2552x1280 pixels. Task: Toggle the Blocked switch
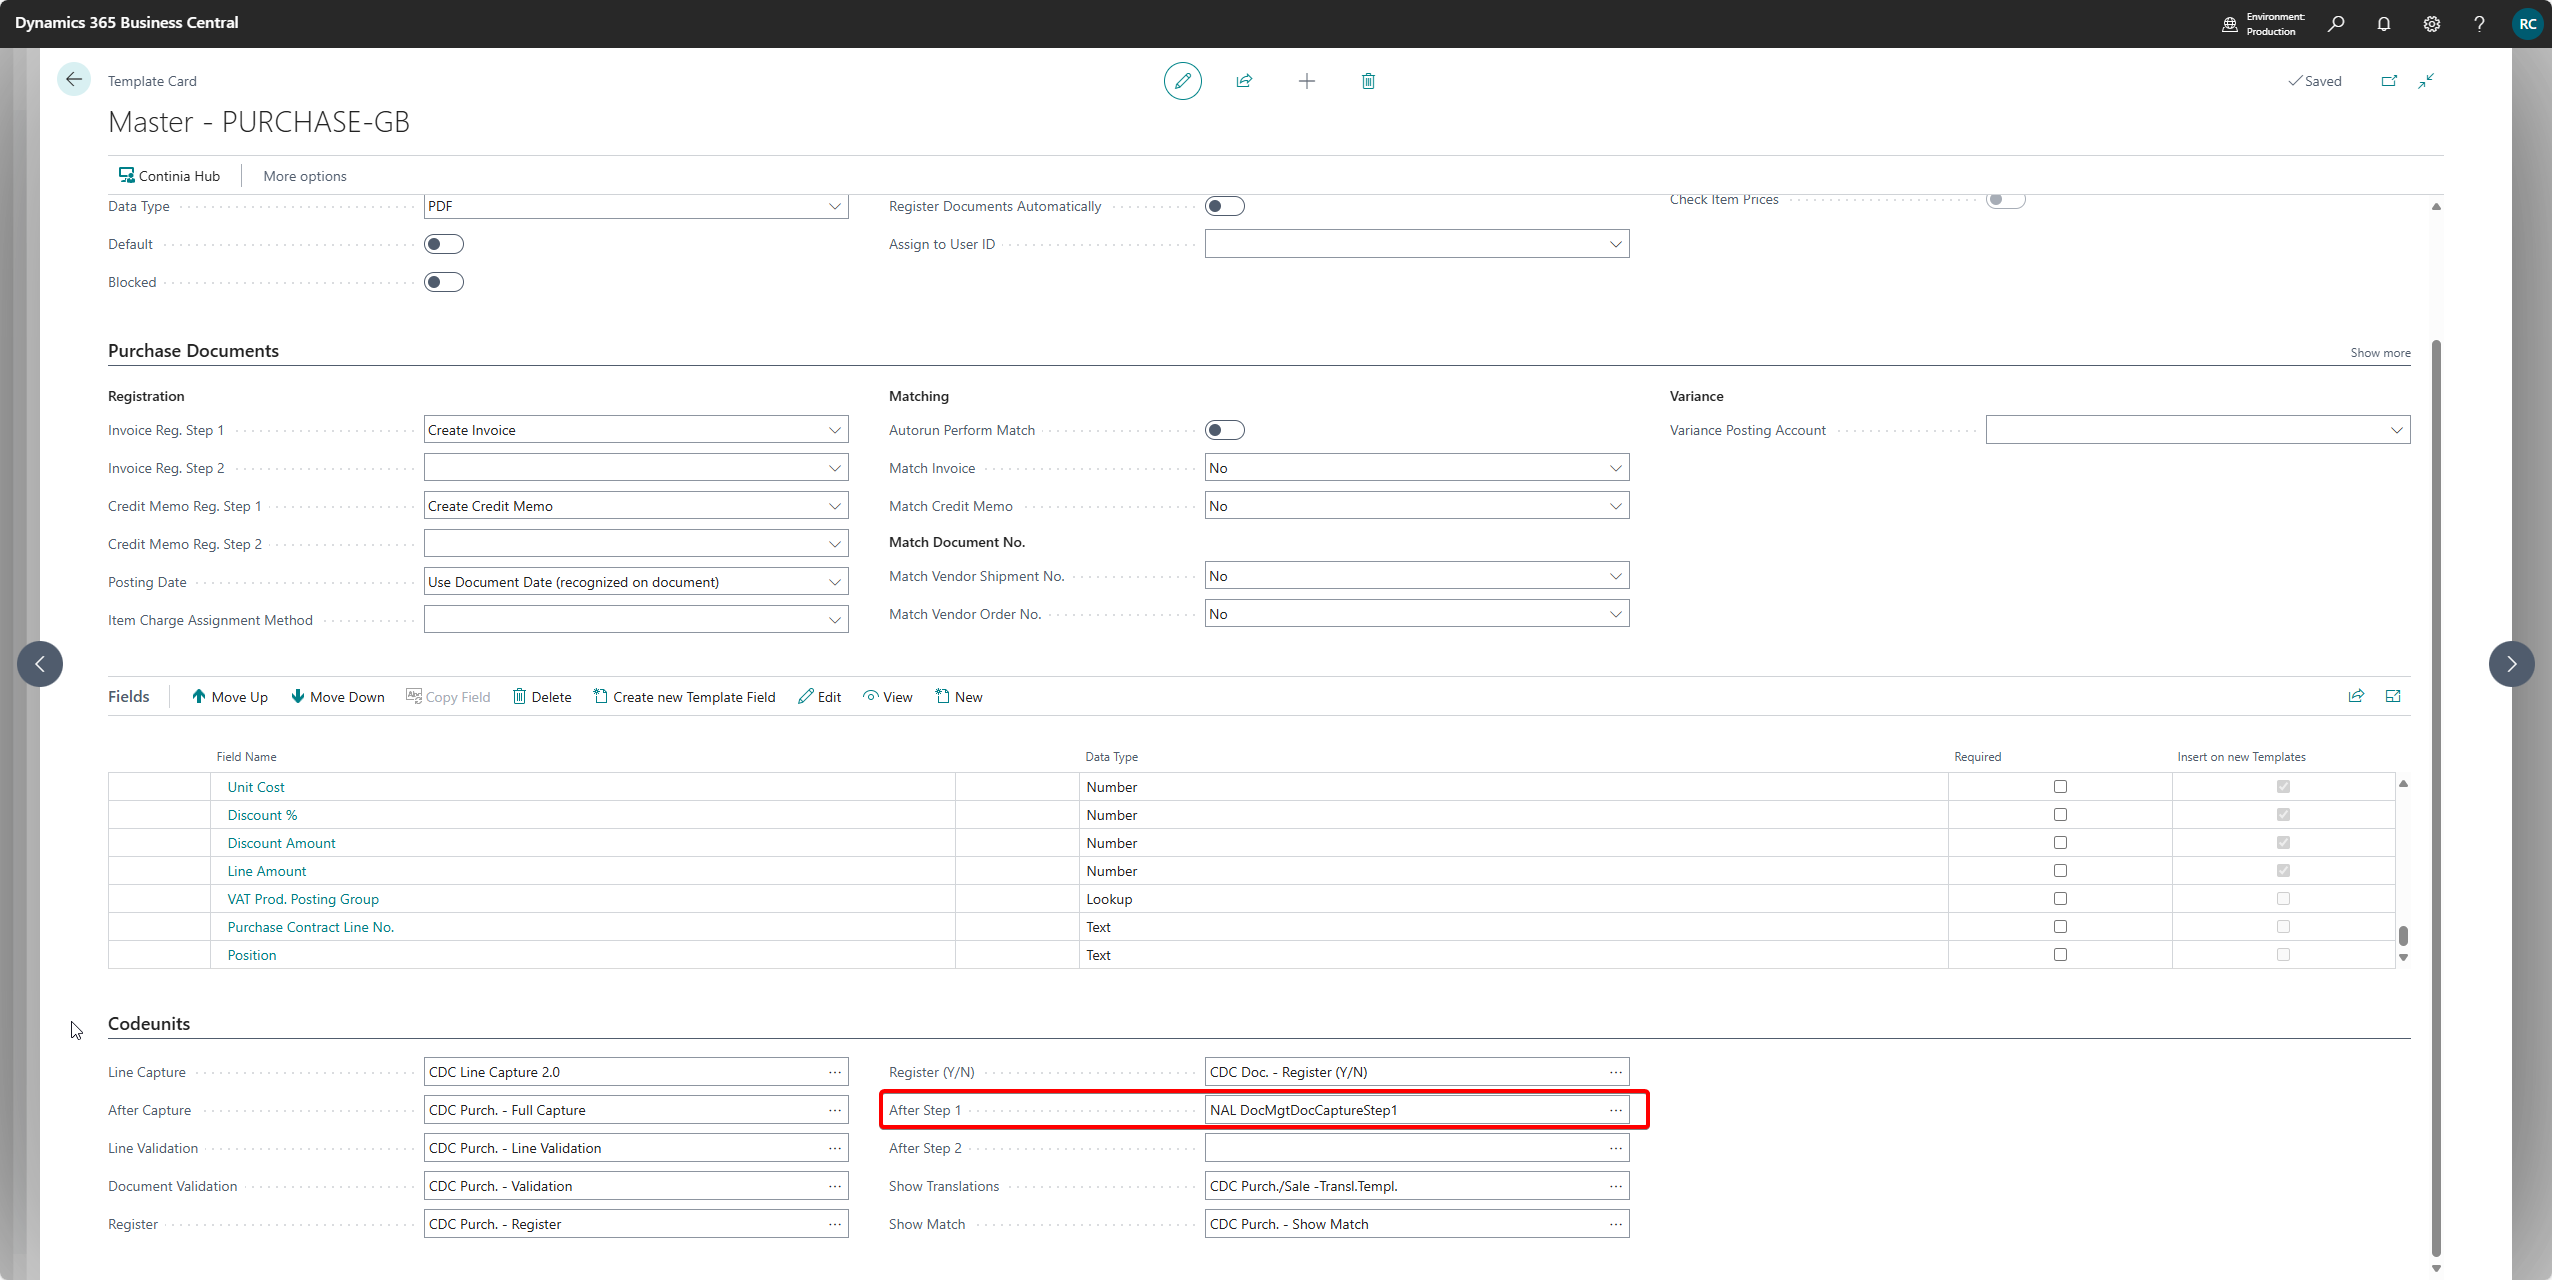click(443, 282)
